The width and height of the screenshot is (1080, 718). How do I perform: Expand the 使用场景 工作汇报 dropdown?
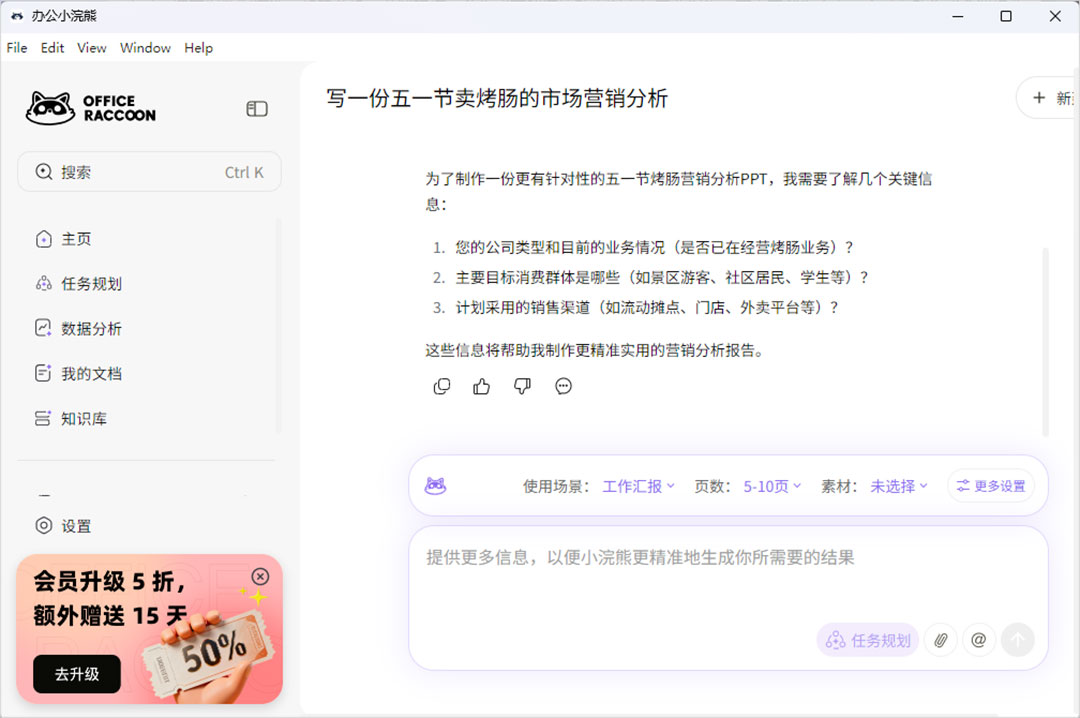638,486
